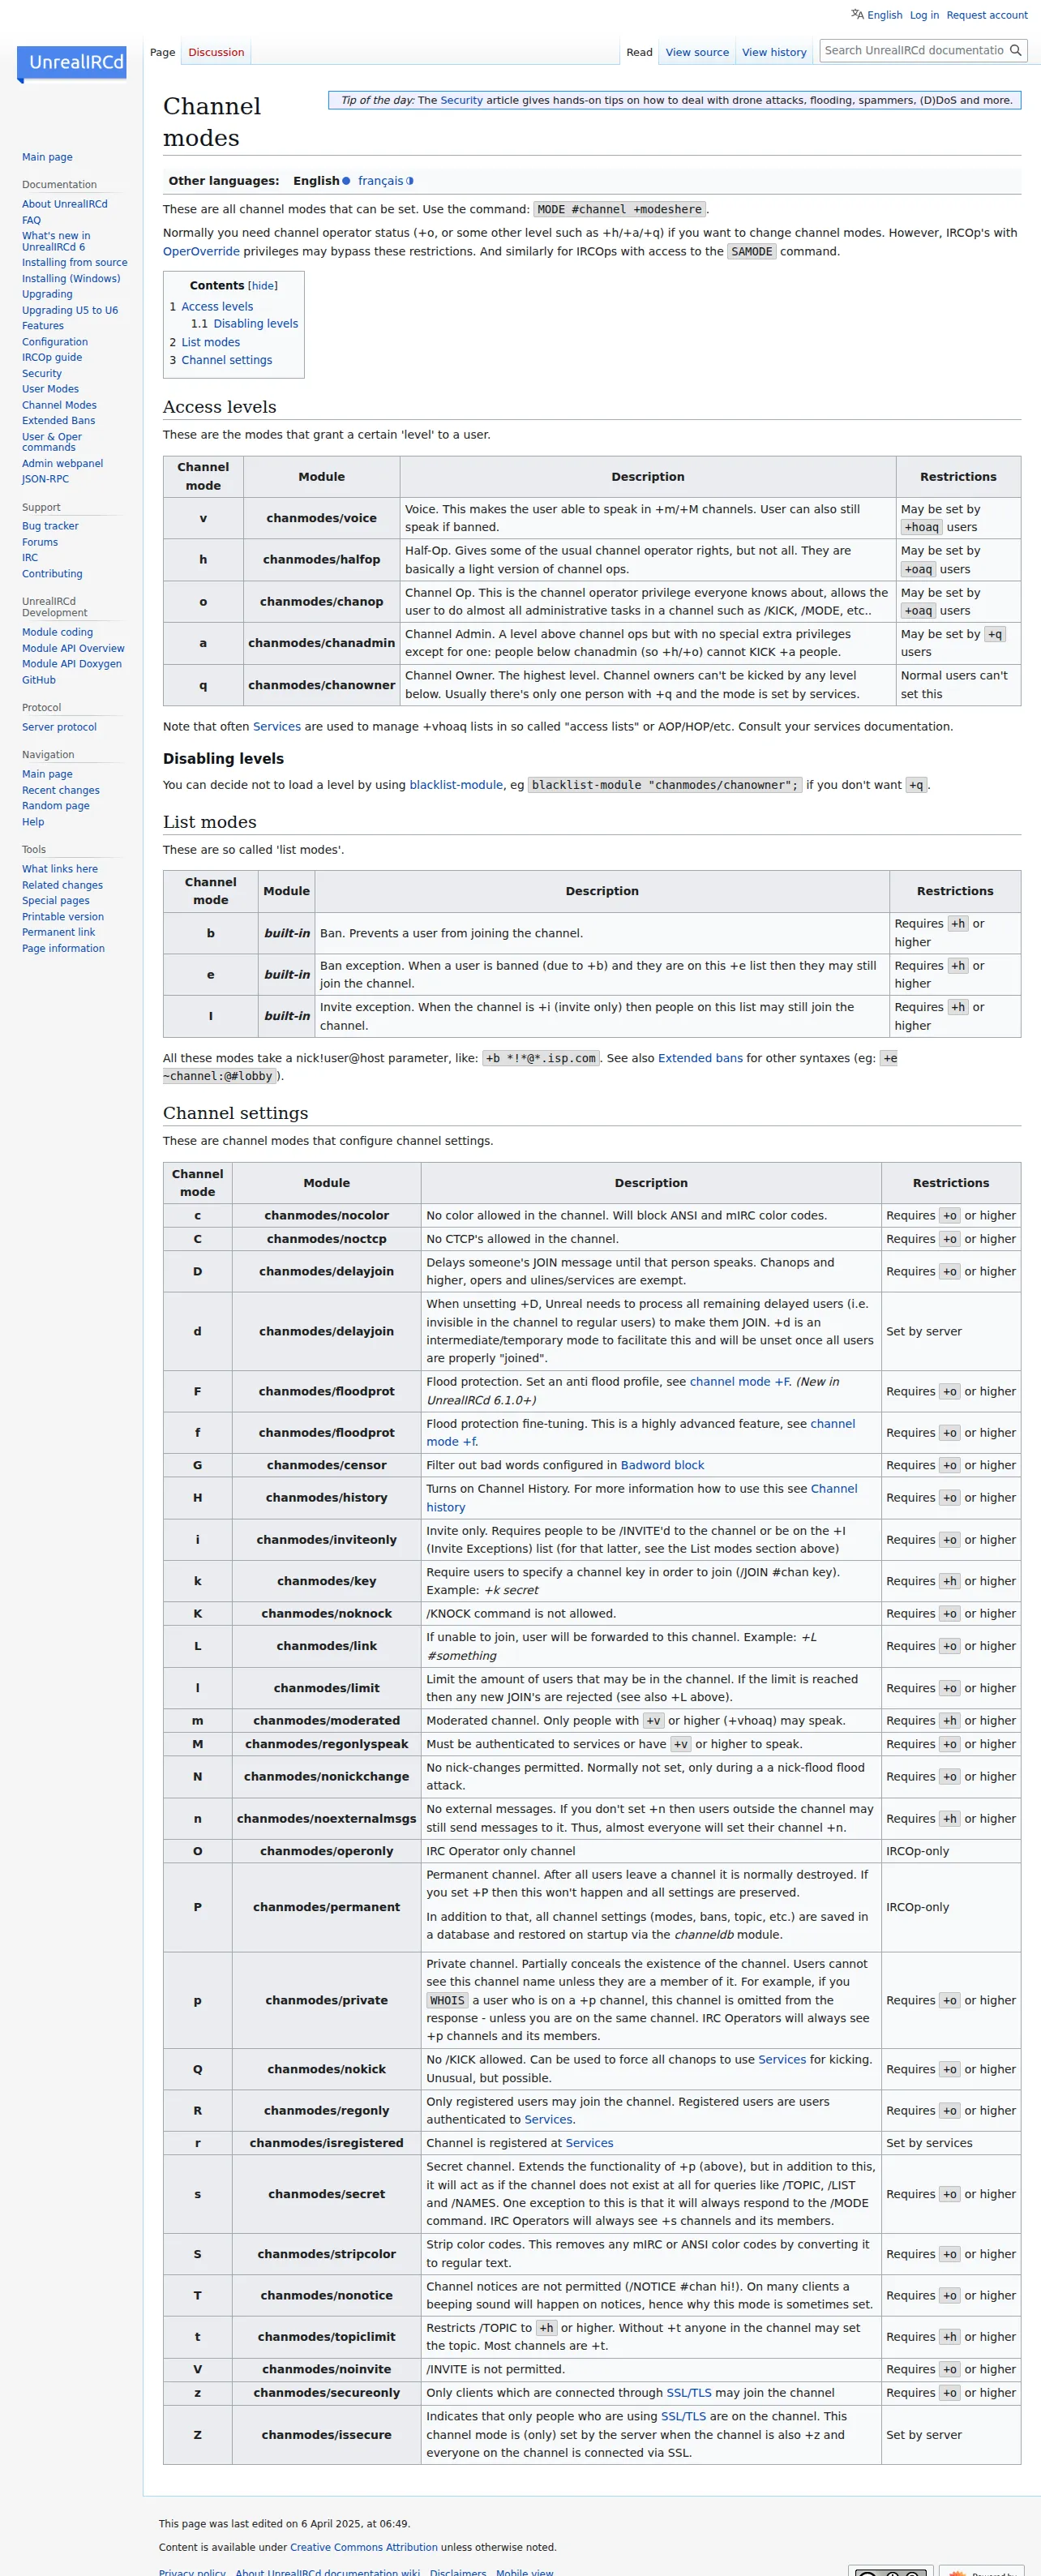Open the OperOverride link
Viewport: 1041px width, 2576px height.
tap(201, 252)
